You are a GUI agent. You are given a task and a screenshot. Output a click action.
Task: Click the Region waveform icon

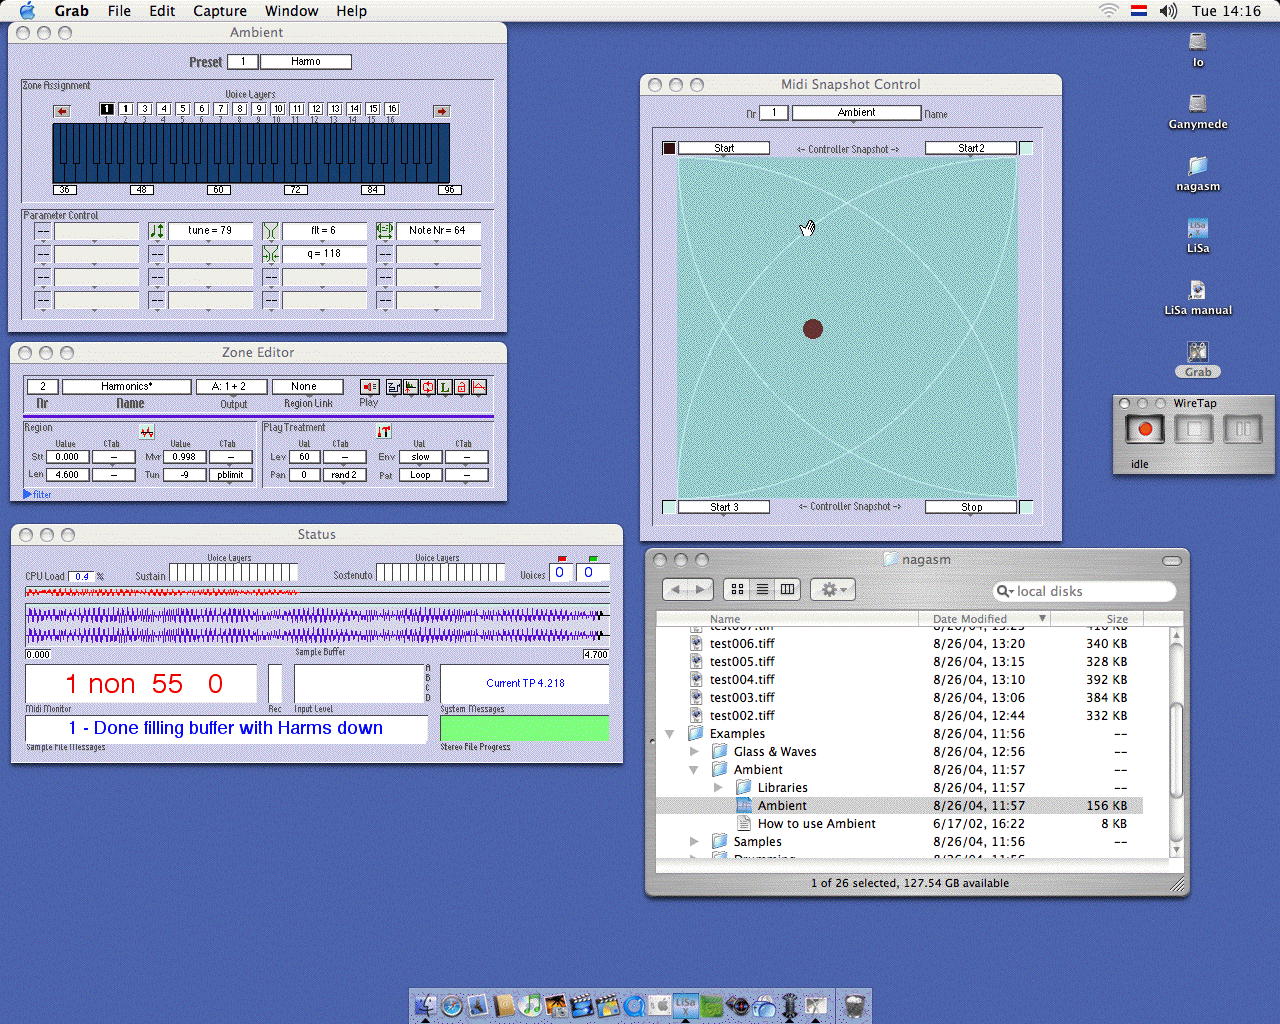tap(147, 432)
